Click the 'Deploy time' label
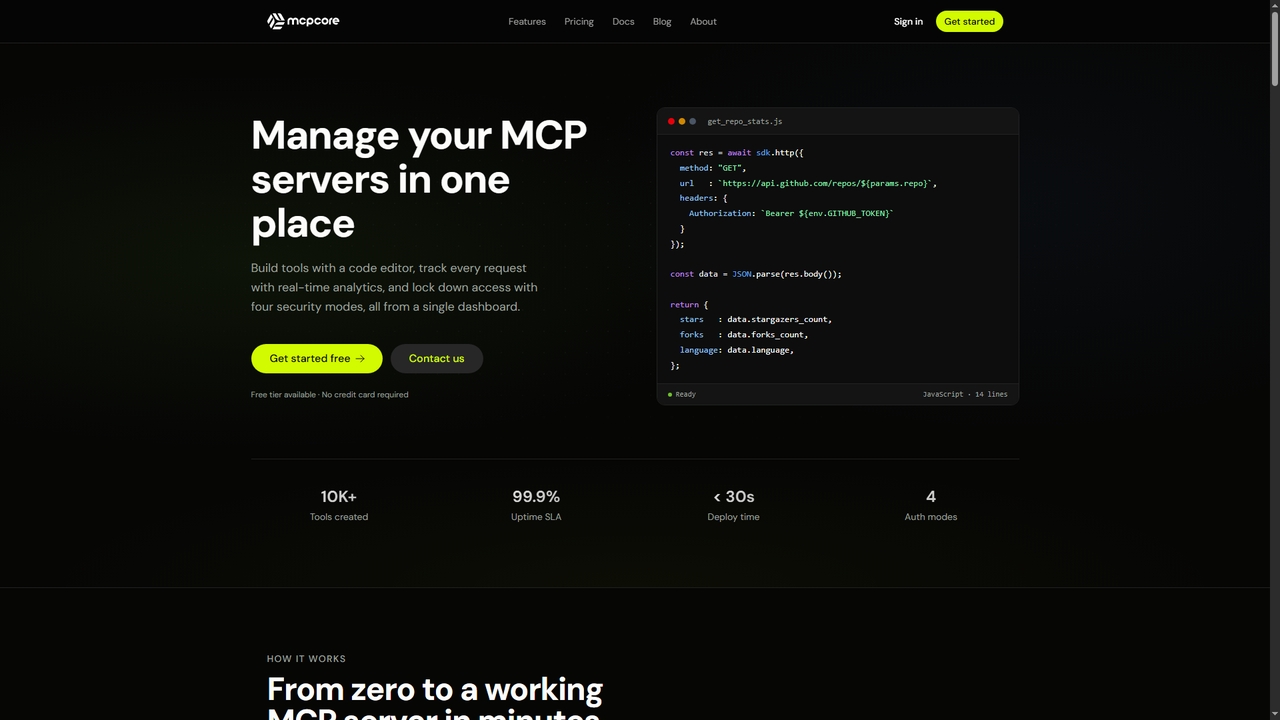 (733, 517)
